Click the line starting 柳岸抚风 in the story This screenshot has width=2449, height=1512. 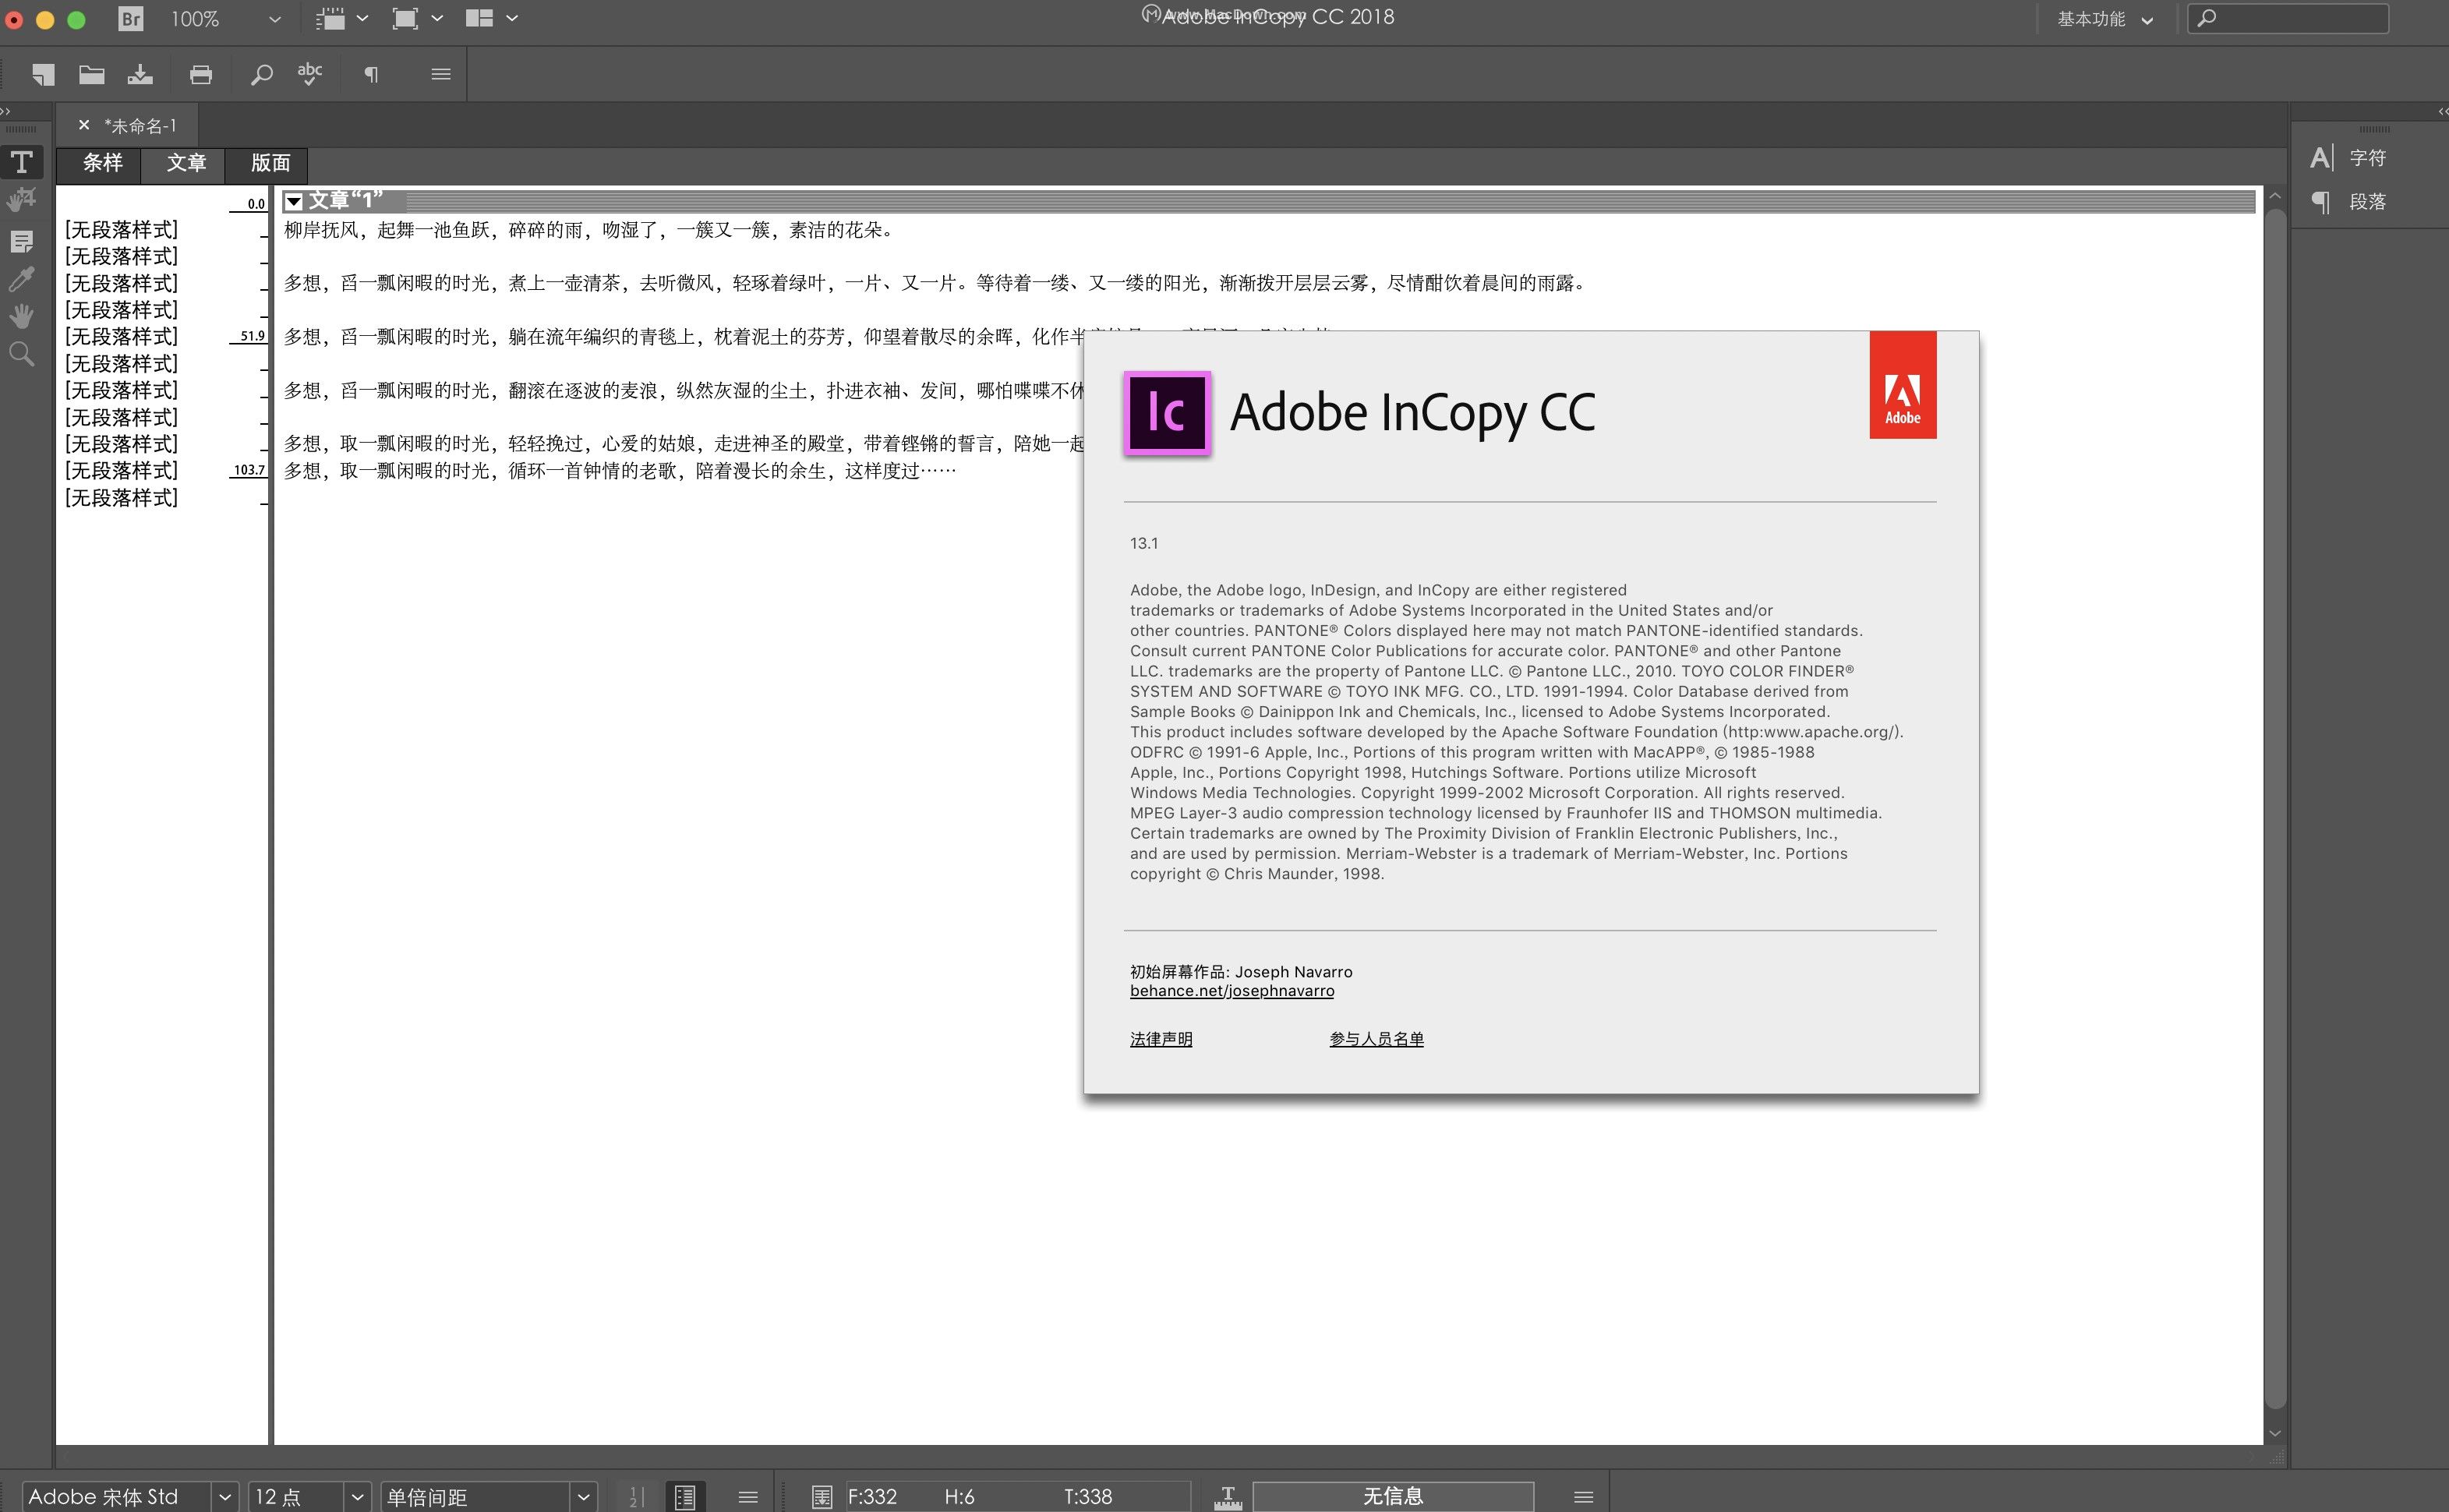[x=588, y=230]
